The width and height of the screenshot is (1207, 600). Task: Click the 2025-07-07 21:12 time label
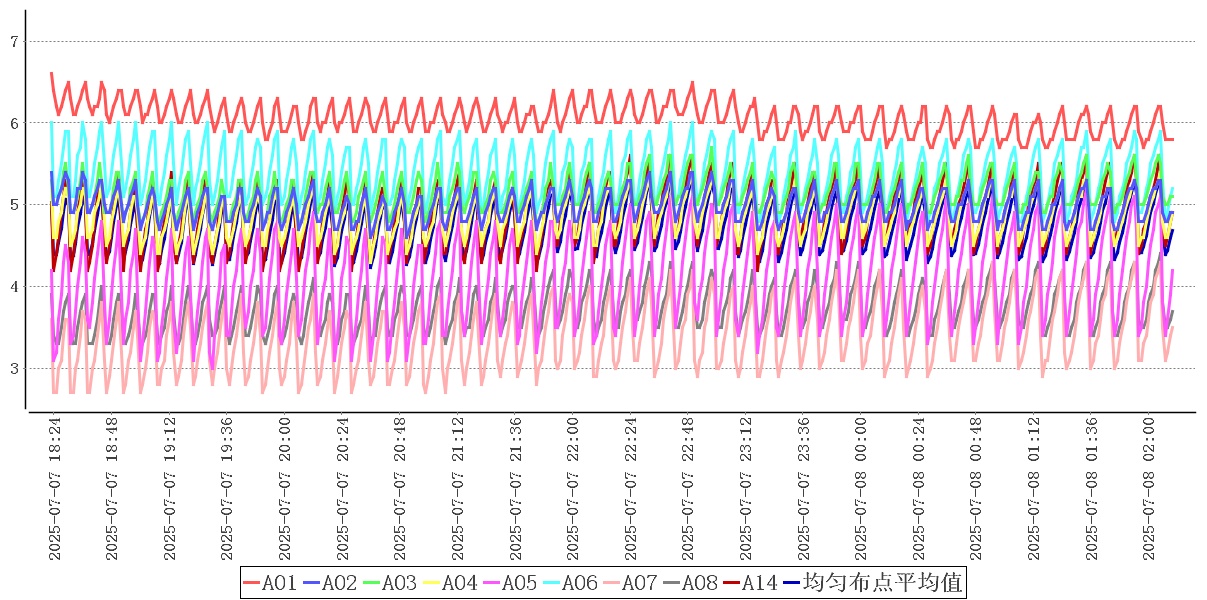click(458, 489)
